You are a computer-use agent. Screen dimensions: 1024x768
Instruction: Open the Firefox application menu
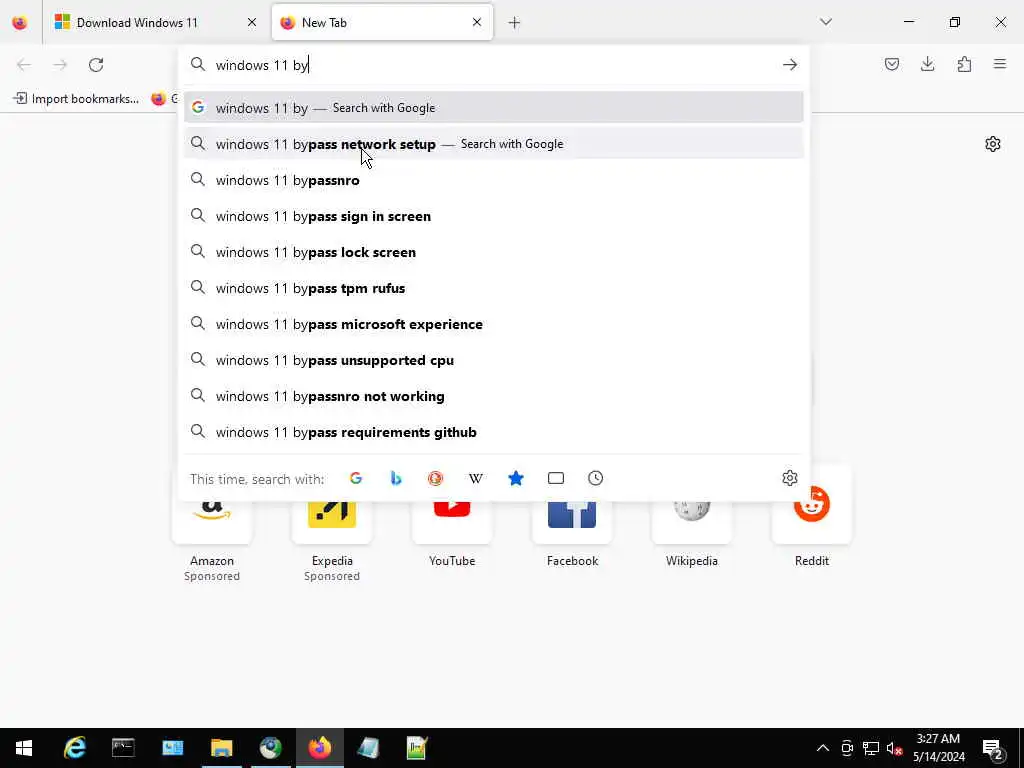click(x=1000, y=64)
